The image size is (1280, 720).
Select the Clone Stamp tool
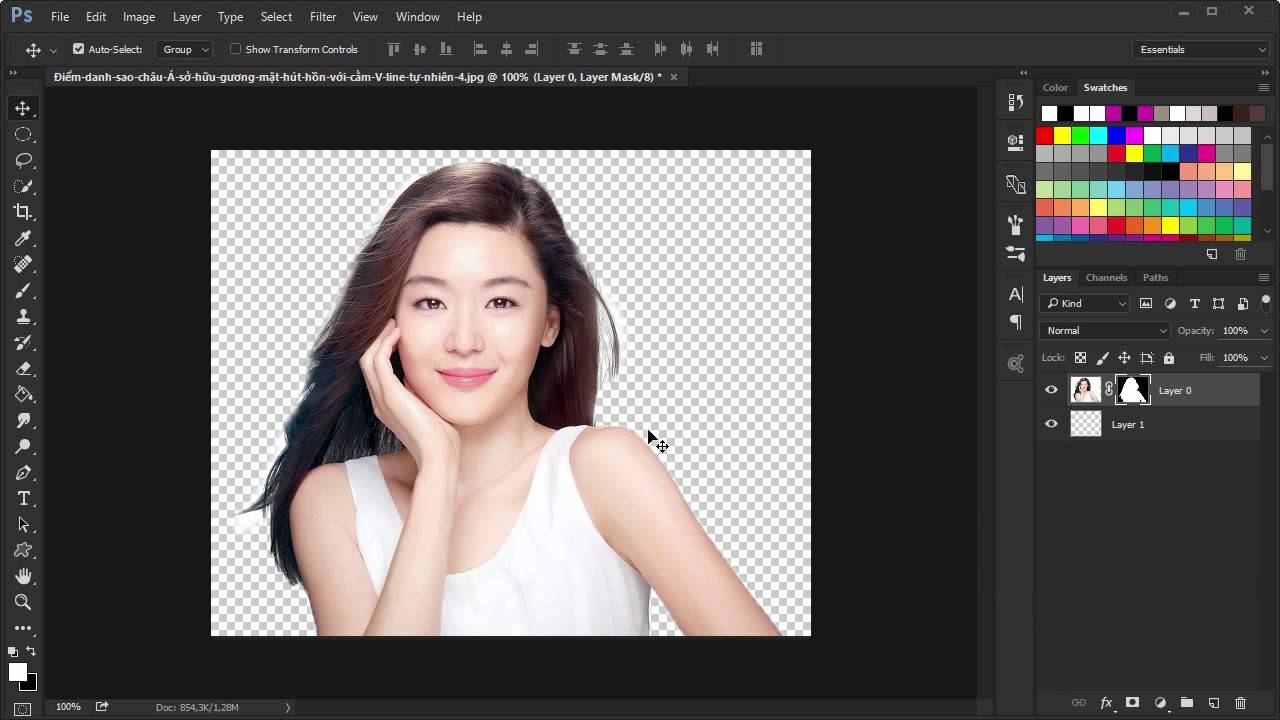pyautogui.click(x=23, y=316)
